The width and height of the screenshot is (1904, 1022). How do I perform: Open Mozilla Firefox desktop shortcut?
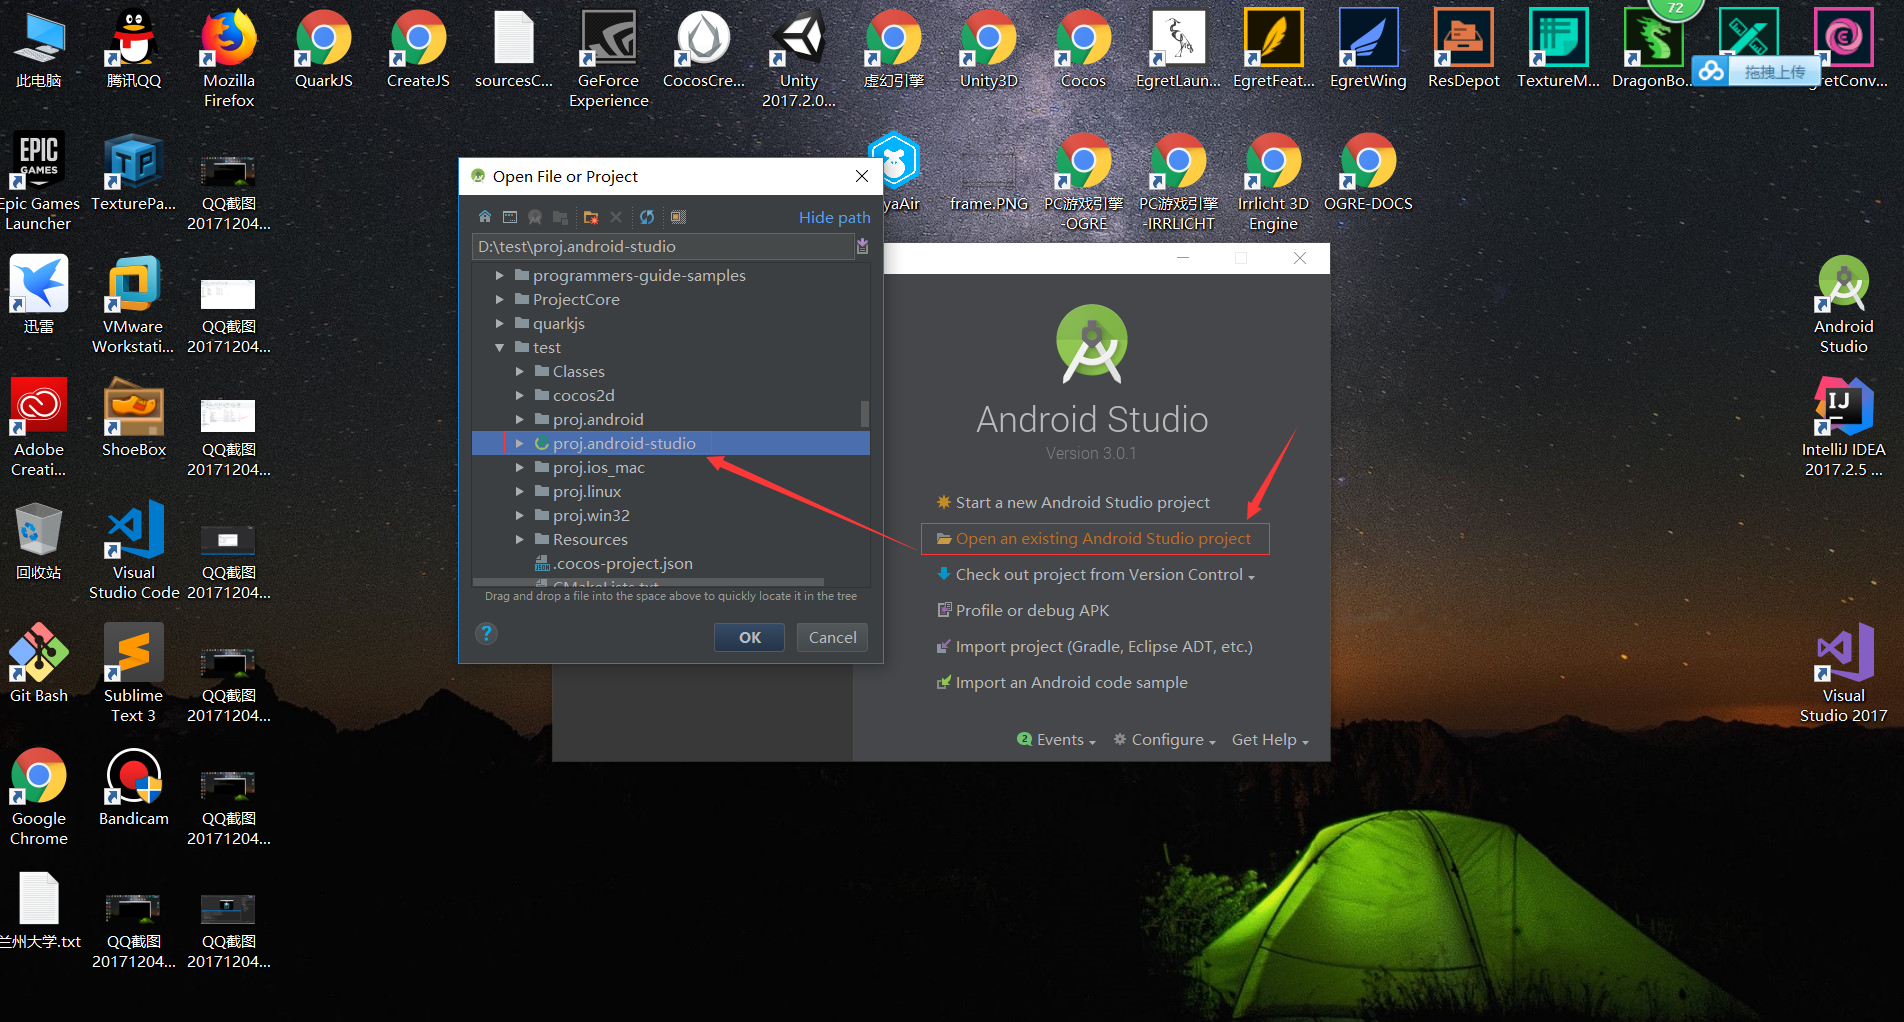229,59
